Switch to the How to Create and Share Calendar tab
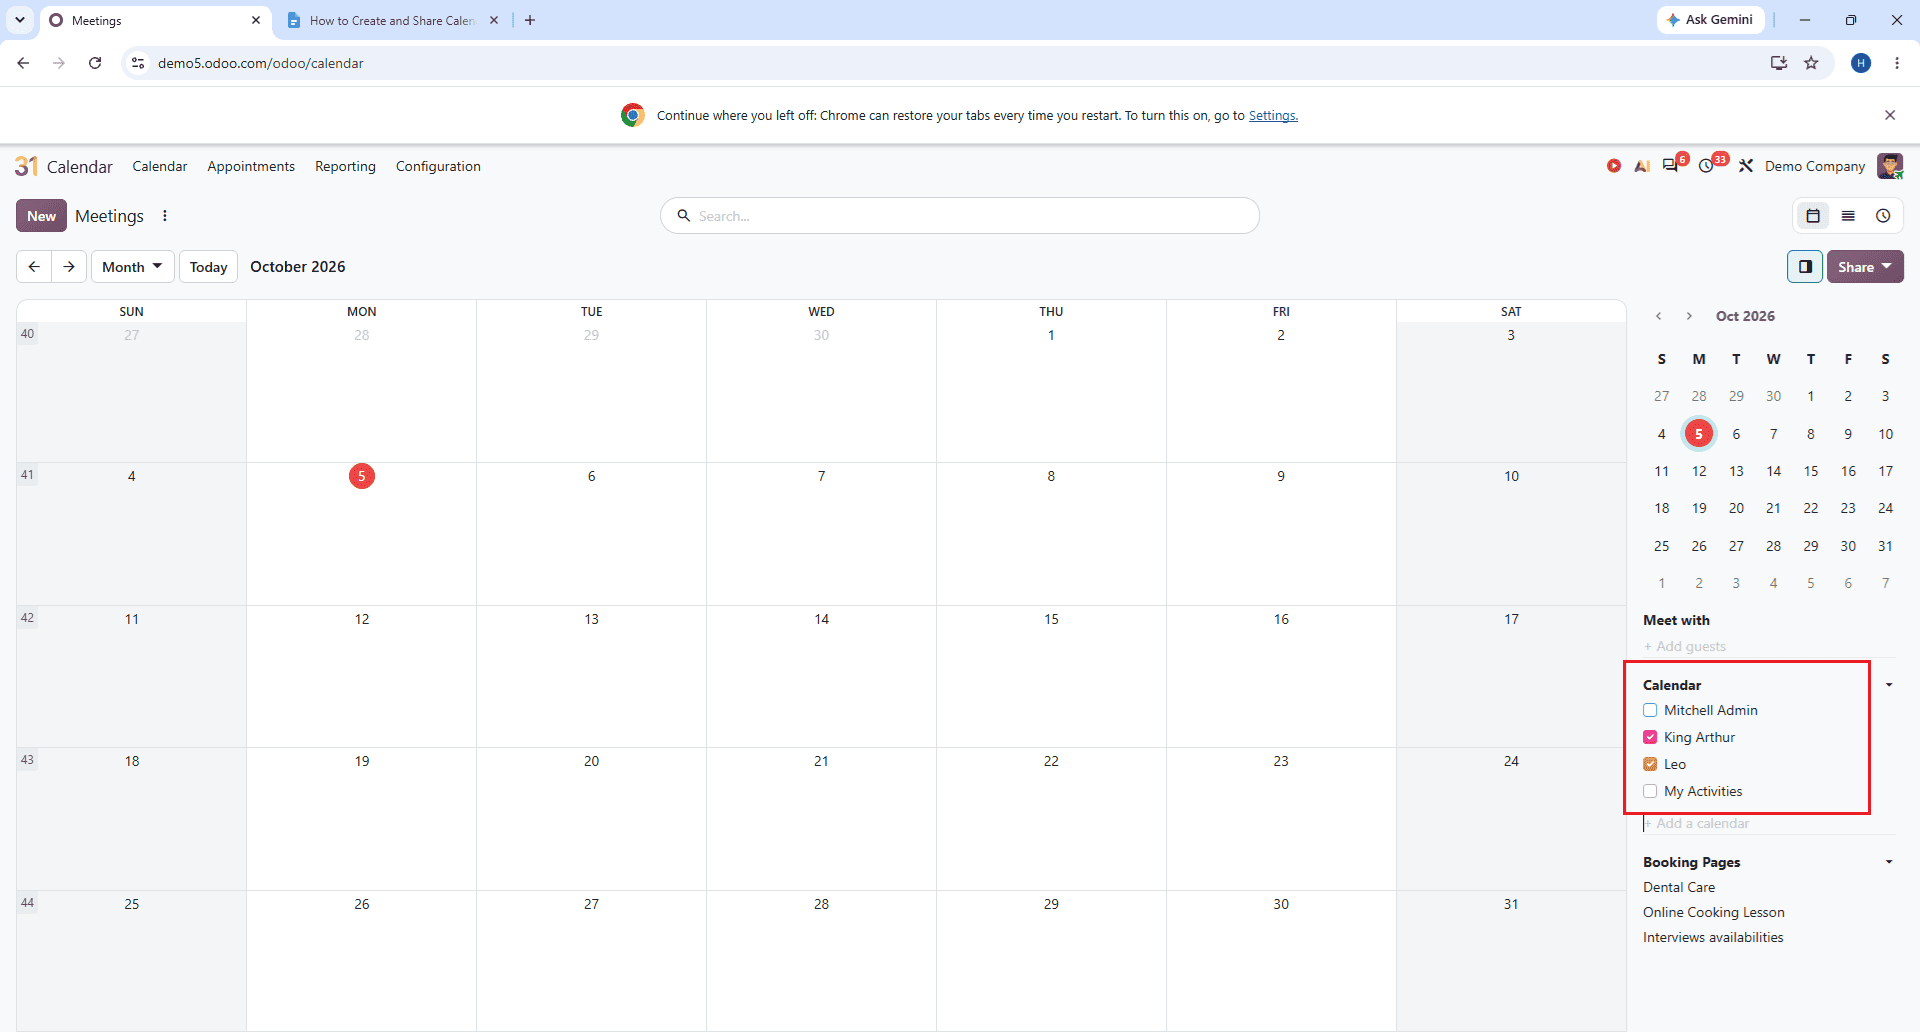The width and height of the screenshot is (1920, 1032). (x=392, y=20)
